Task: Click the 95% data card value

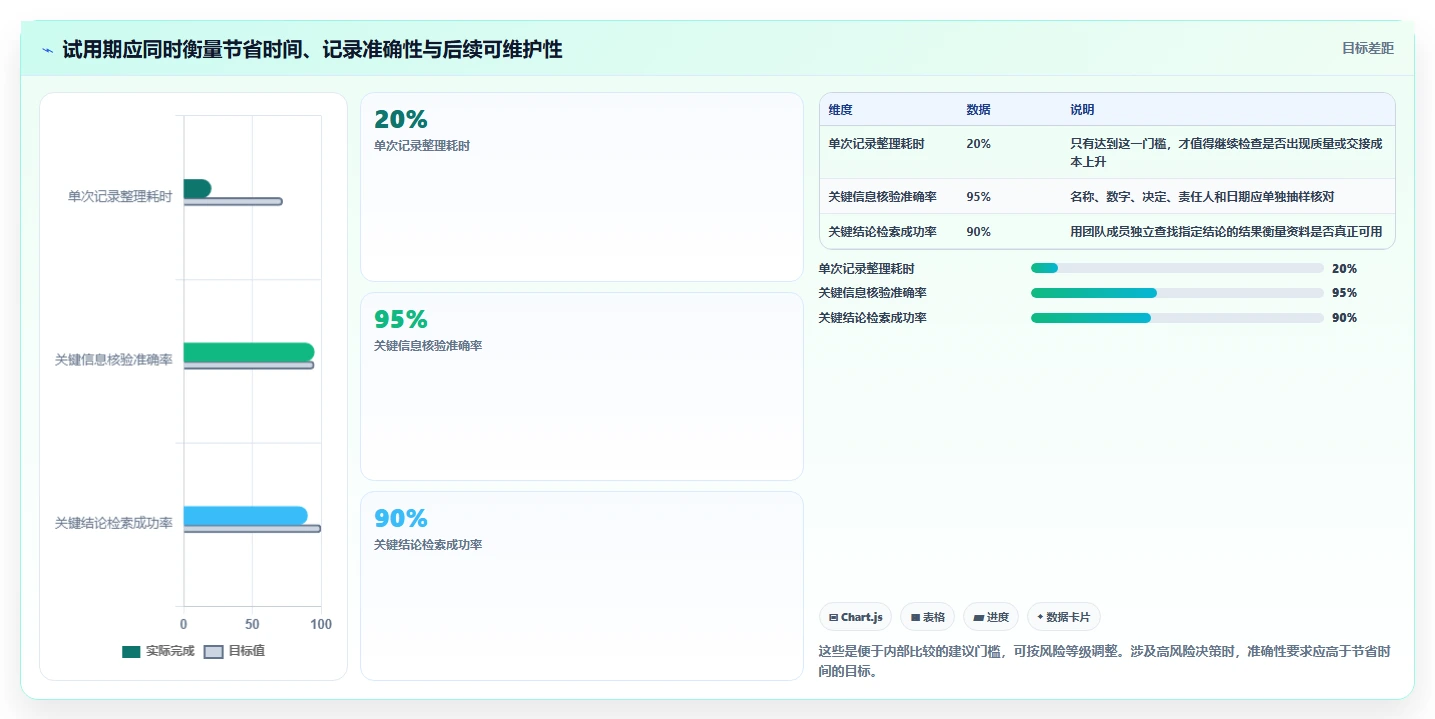Action: click(x=400, y=320)
